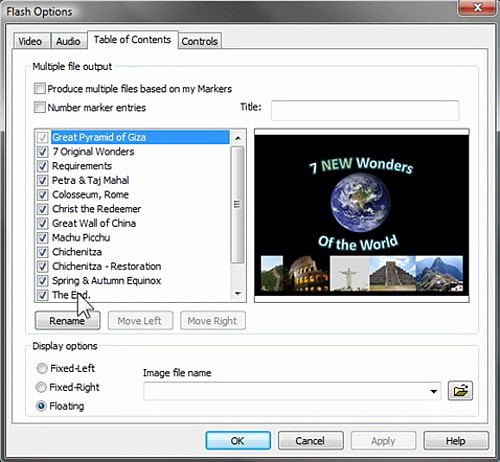Uncheck the Colosseum, Rome marker checkbox
This screenshot has height=462, width=500.
(42, 195)
